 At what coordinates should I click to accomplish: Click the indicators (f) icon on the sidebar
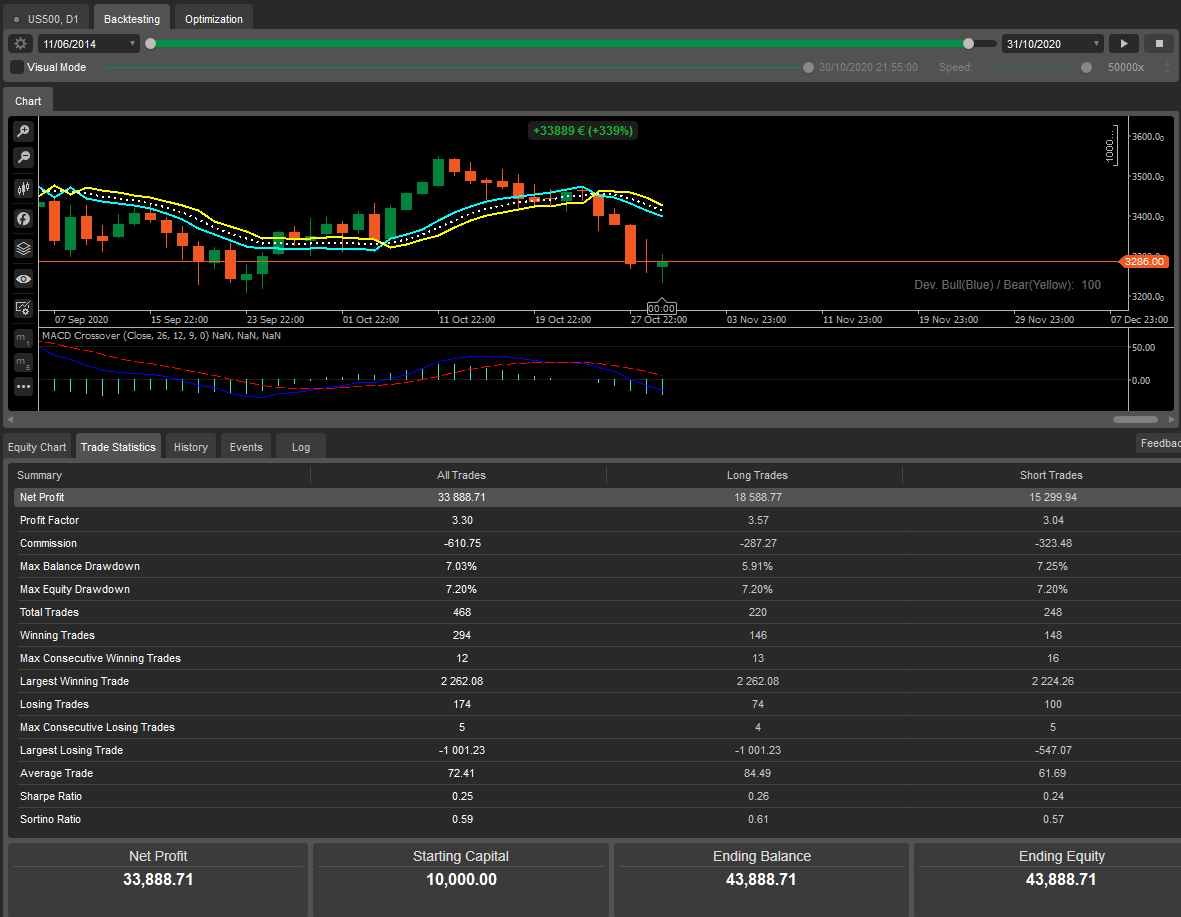[x=22, y=218]
